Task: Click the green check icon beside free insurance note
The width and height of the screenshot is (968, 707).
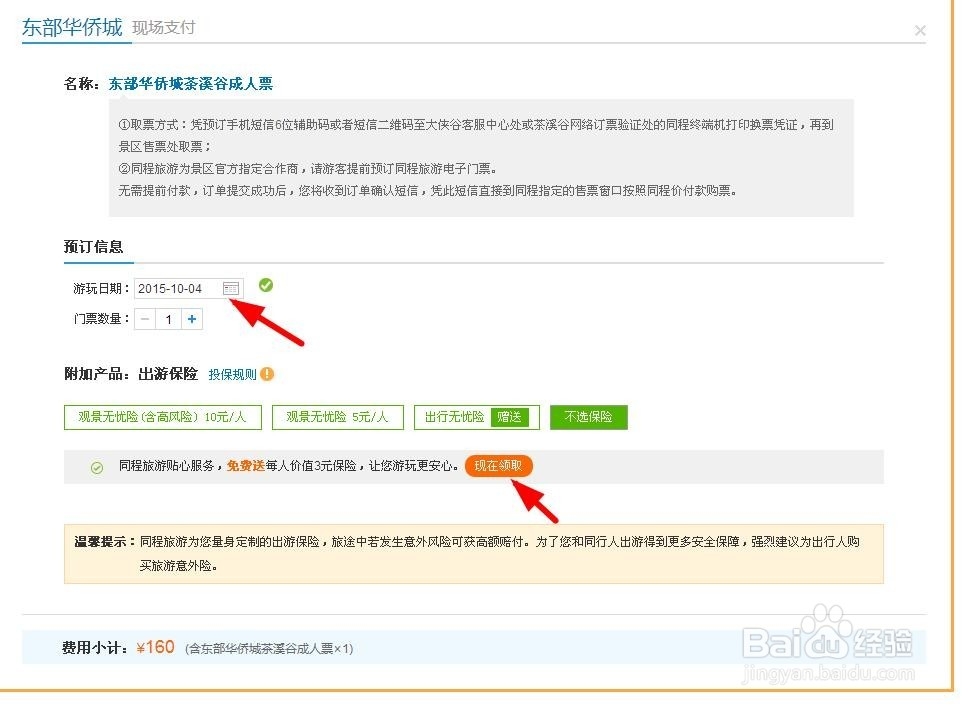Action: click(97, 467)
